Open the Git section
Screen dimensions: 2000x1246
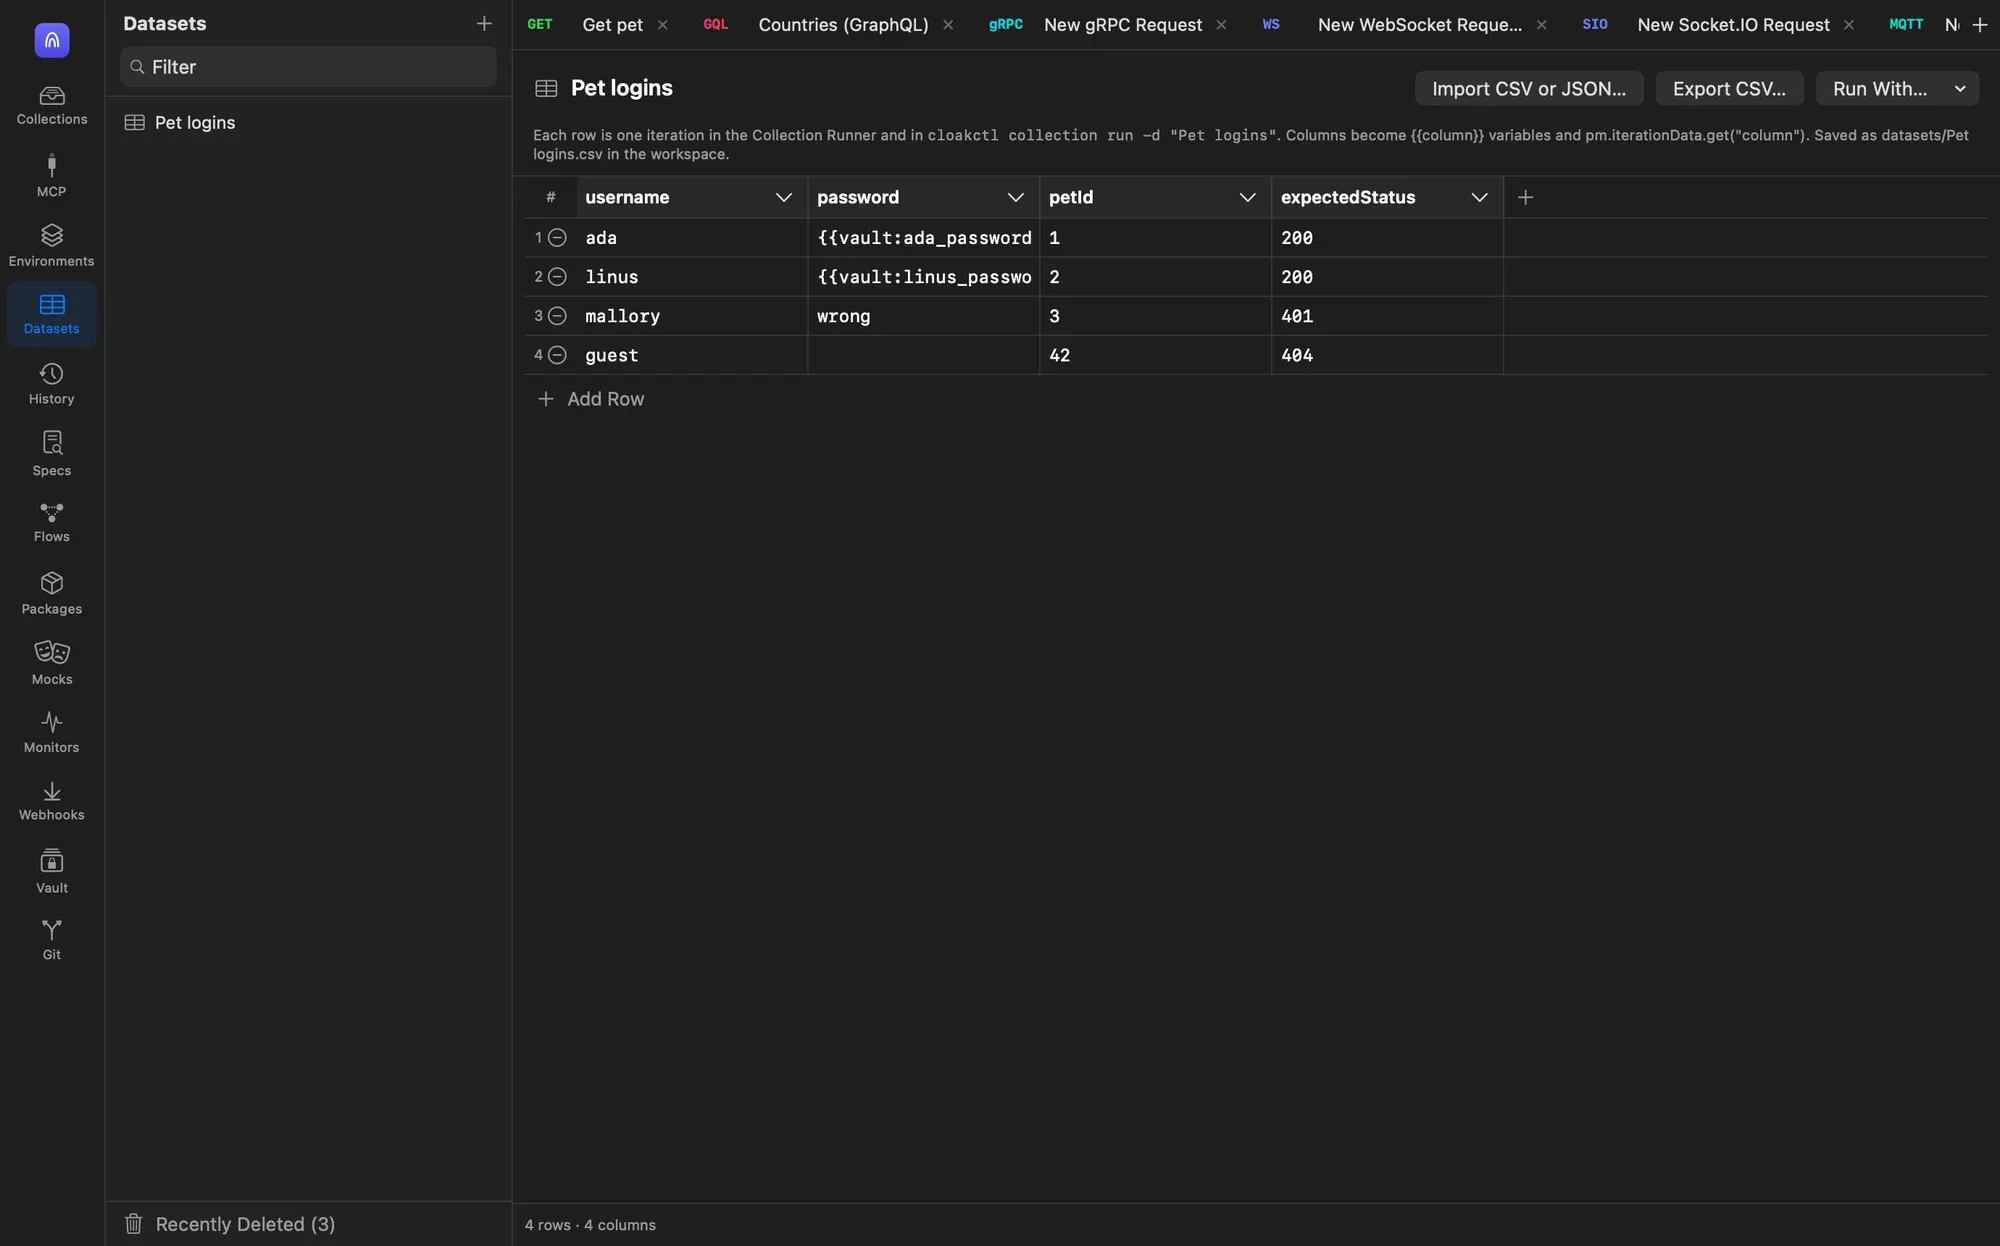pyautogui.click(x=52, y=940)
